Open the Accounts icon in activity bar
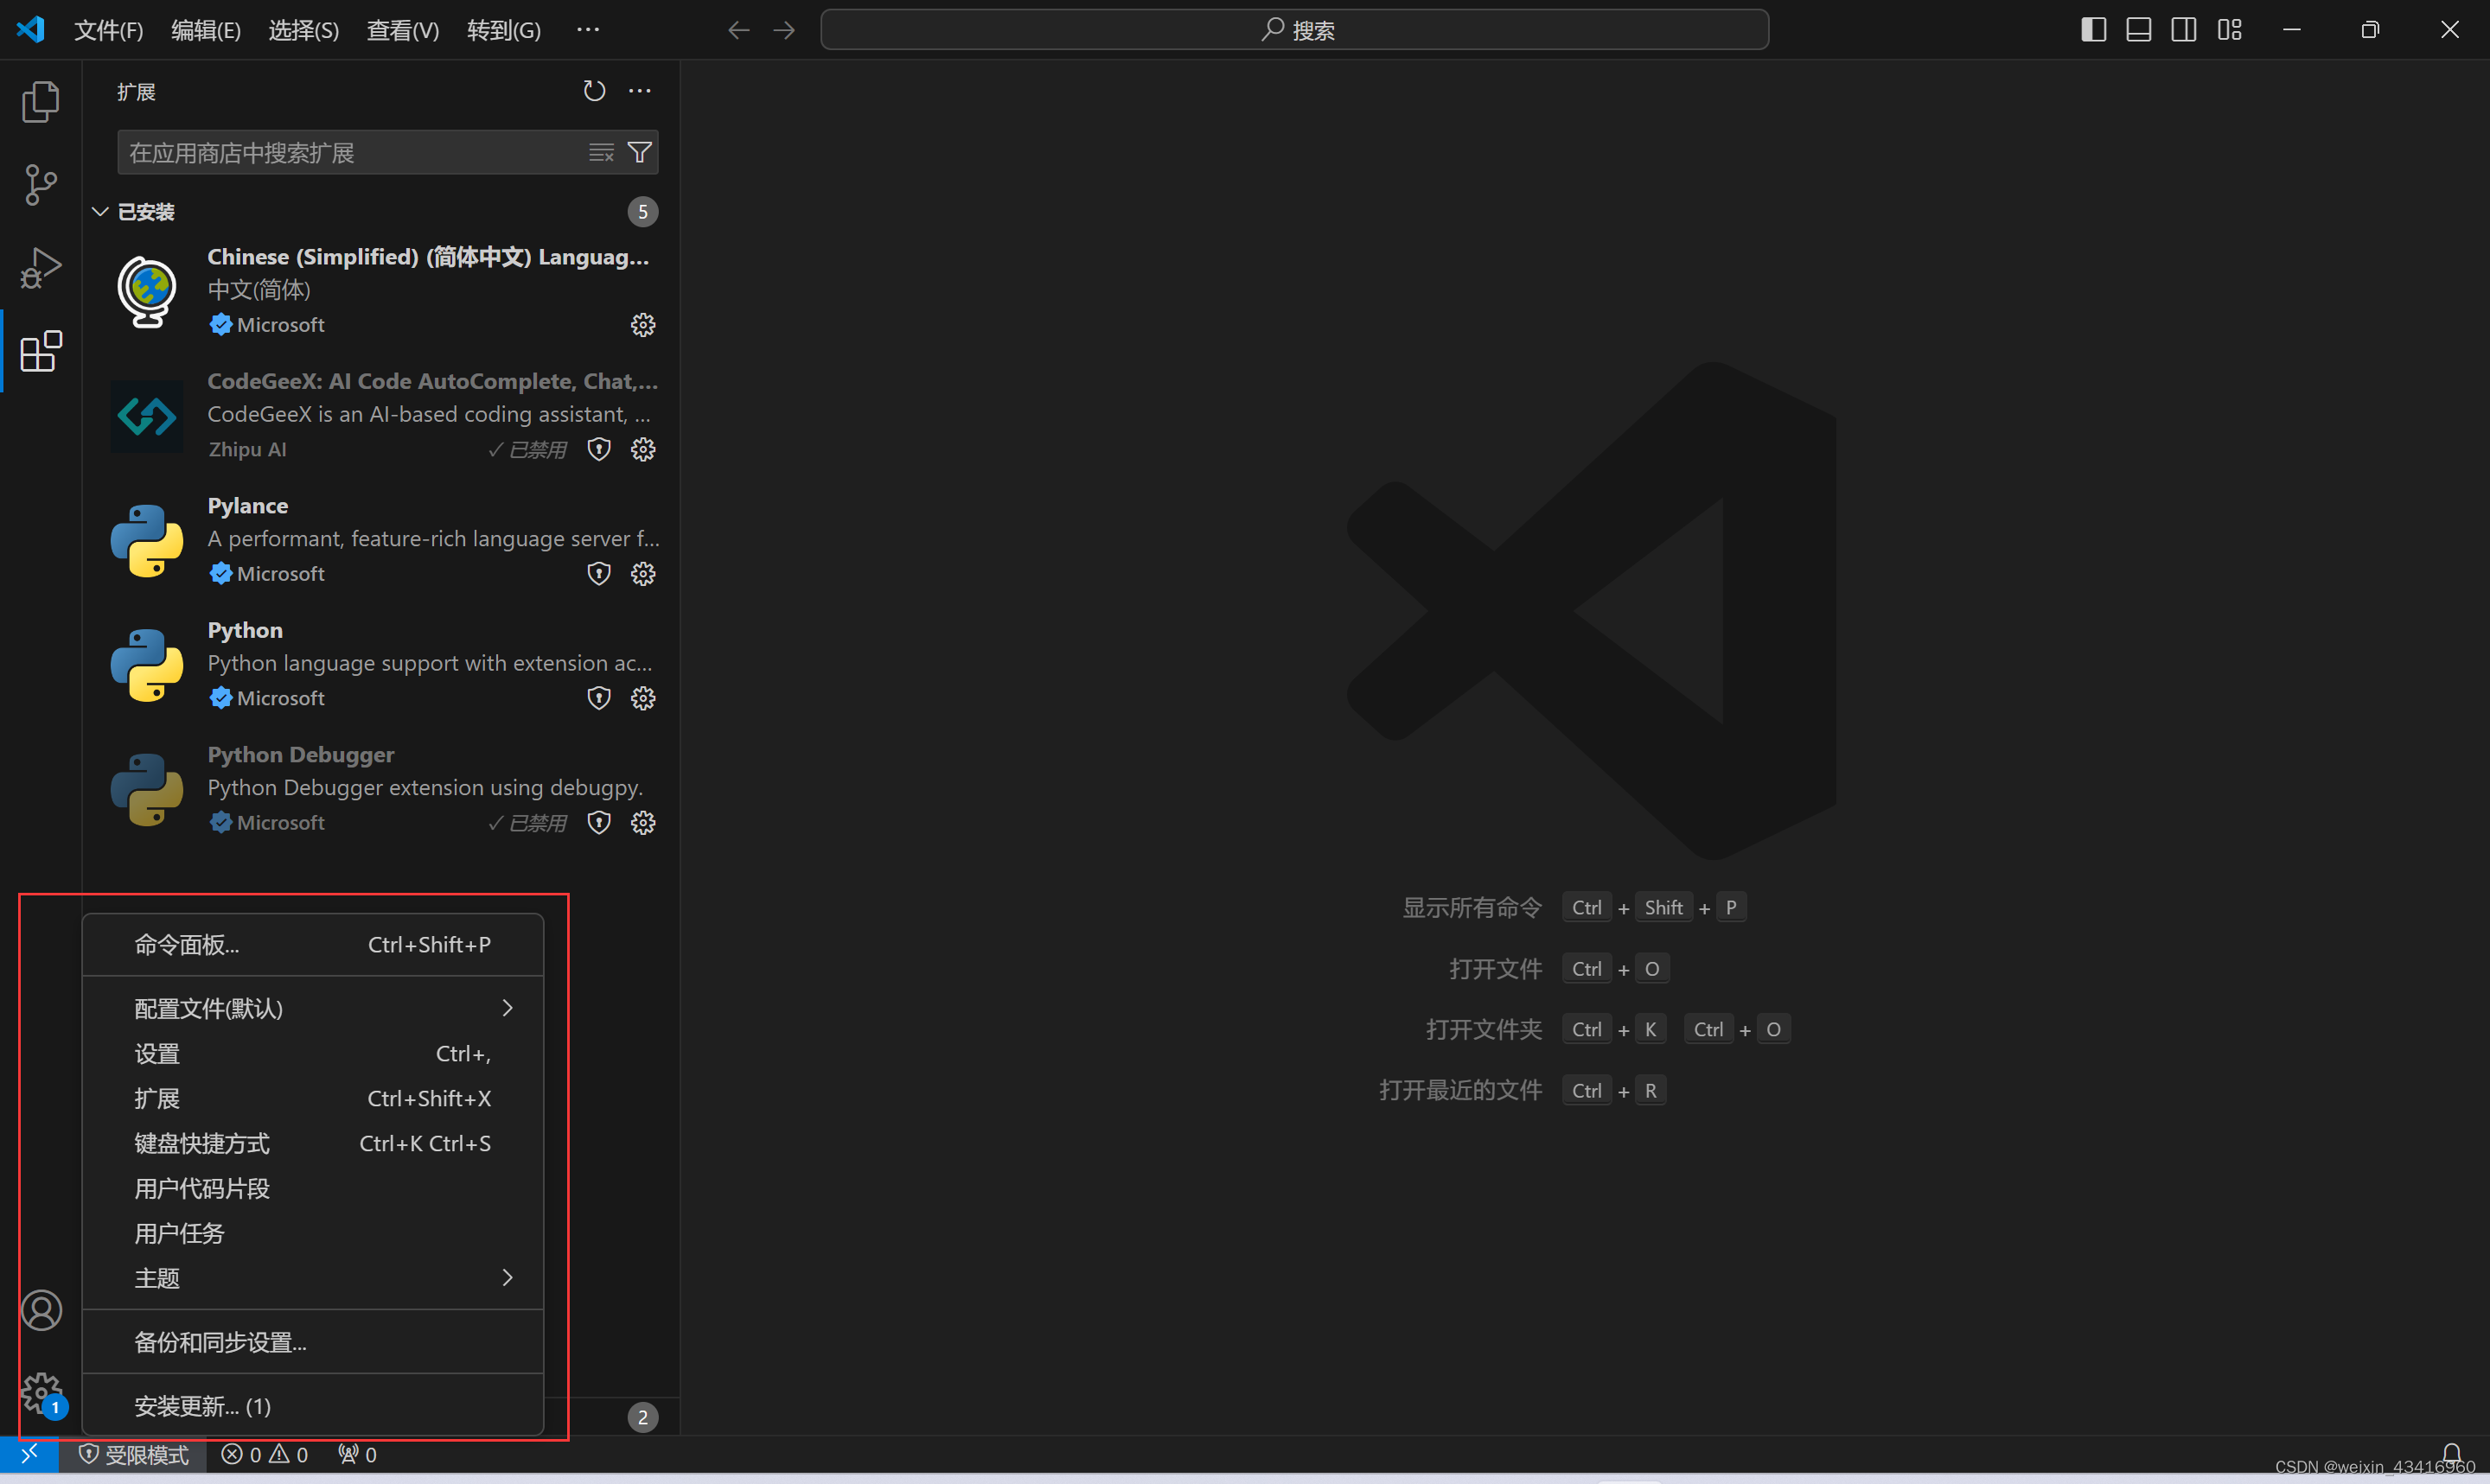Screen dimensions: 2490x1484 pos(41,1310)
